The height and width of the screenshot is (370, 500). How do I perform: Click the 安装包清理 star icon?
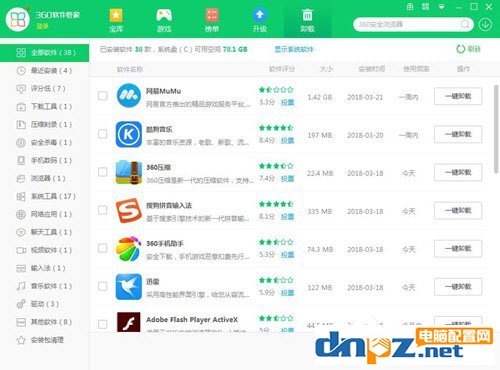pyautogui.click(x=21, y=340)
